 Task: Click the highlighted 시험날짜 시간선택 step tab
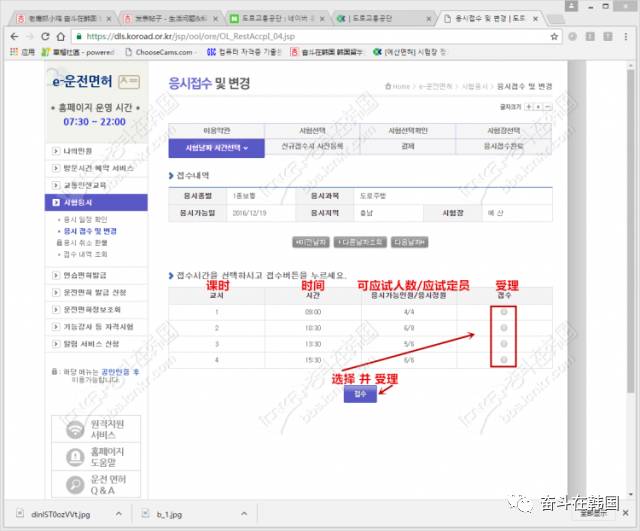pos(216,148)
